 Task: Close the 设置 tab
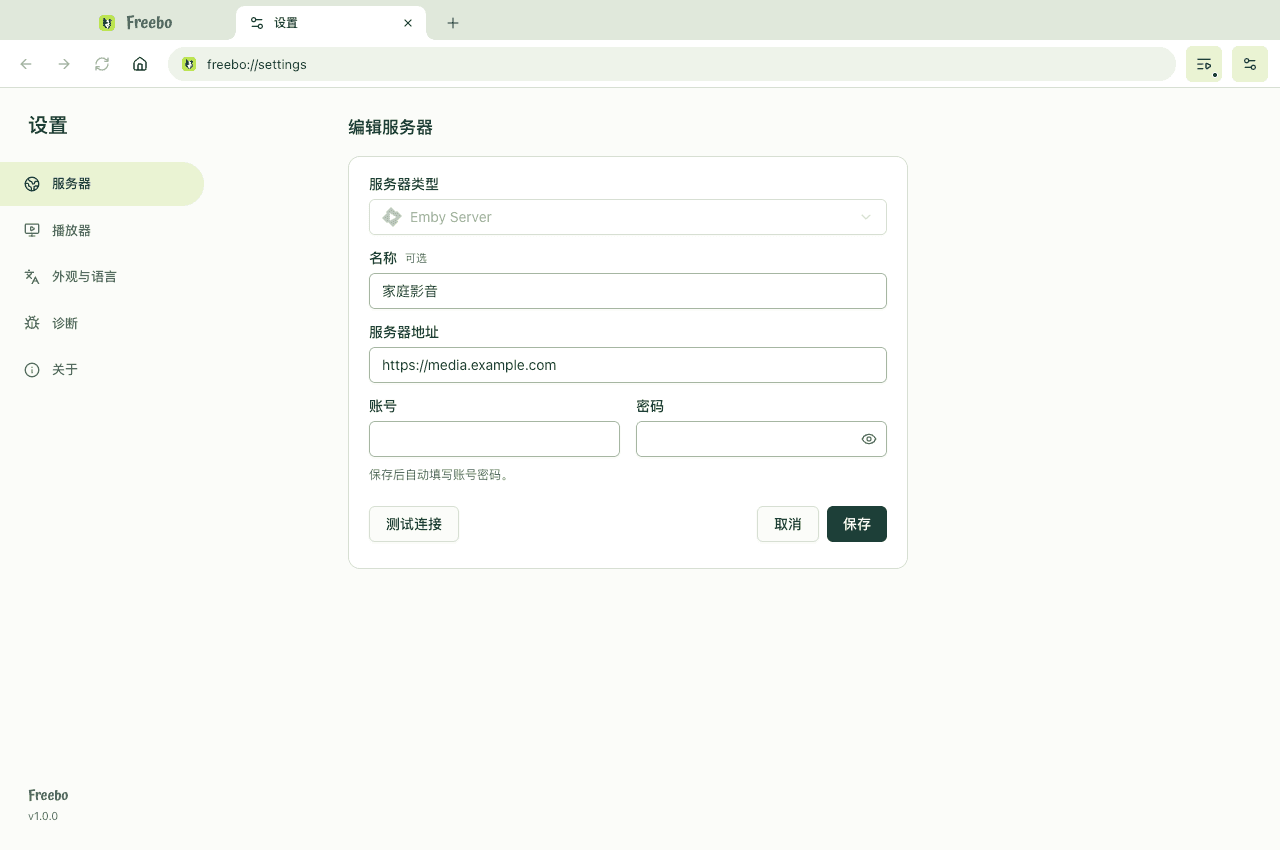click(x=408, y=23)
